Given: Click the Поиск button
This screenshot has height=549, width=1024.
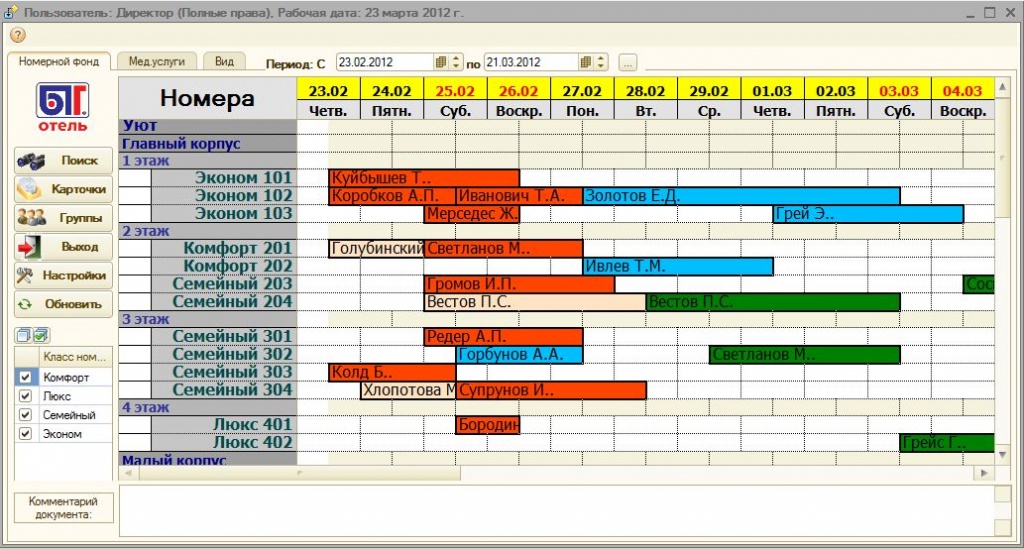Looking at the screenshot, I should tap(63, 161).
